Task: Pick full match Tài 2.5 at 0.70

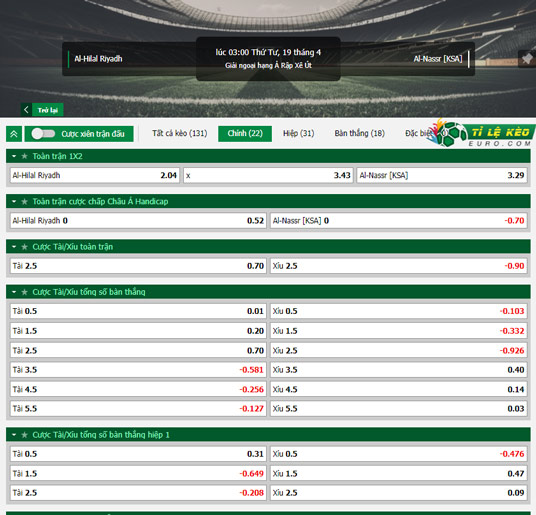Action: pyautogui.click(x=138, y=266)
